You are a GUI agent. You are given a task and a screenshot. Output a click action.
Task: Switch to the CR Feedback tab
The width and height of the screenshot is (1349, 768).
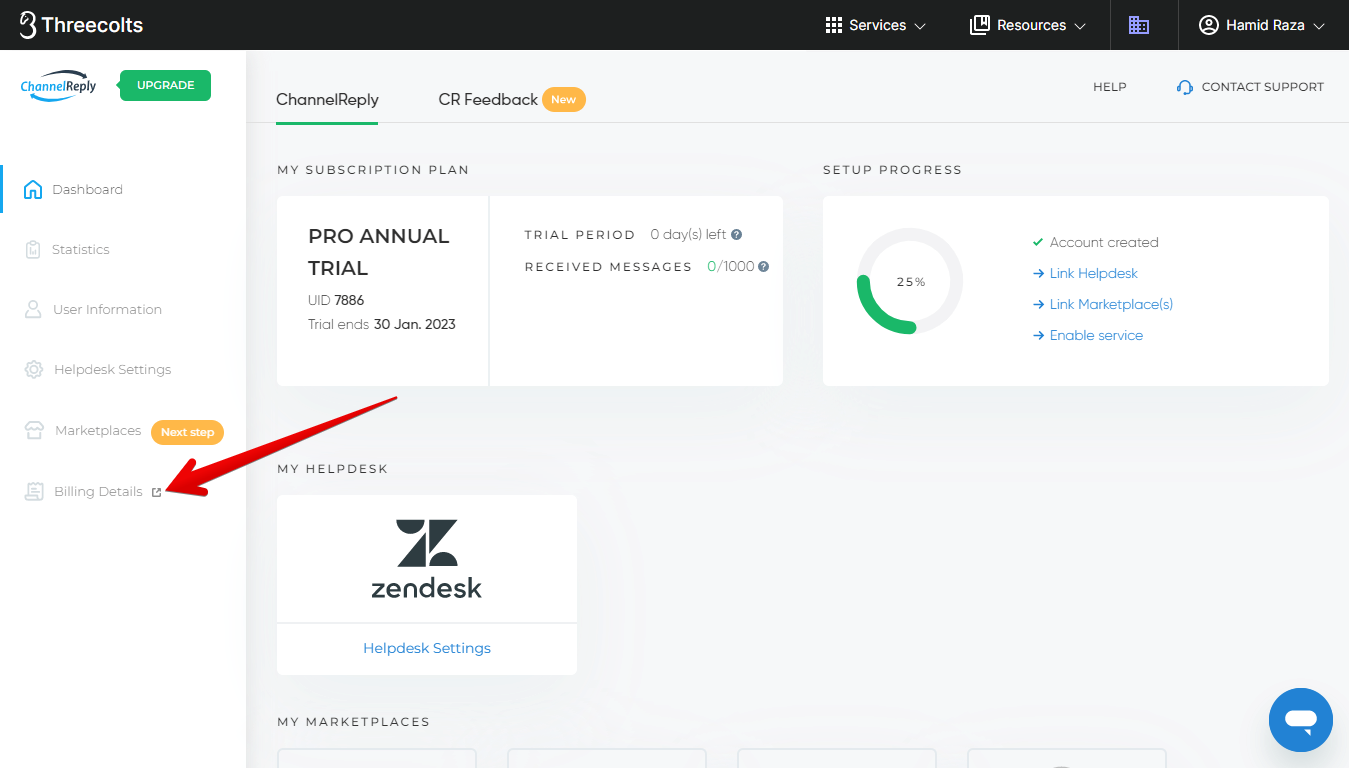point(488,100)
